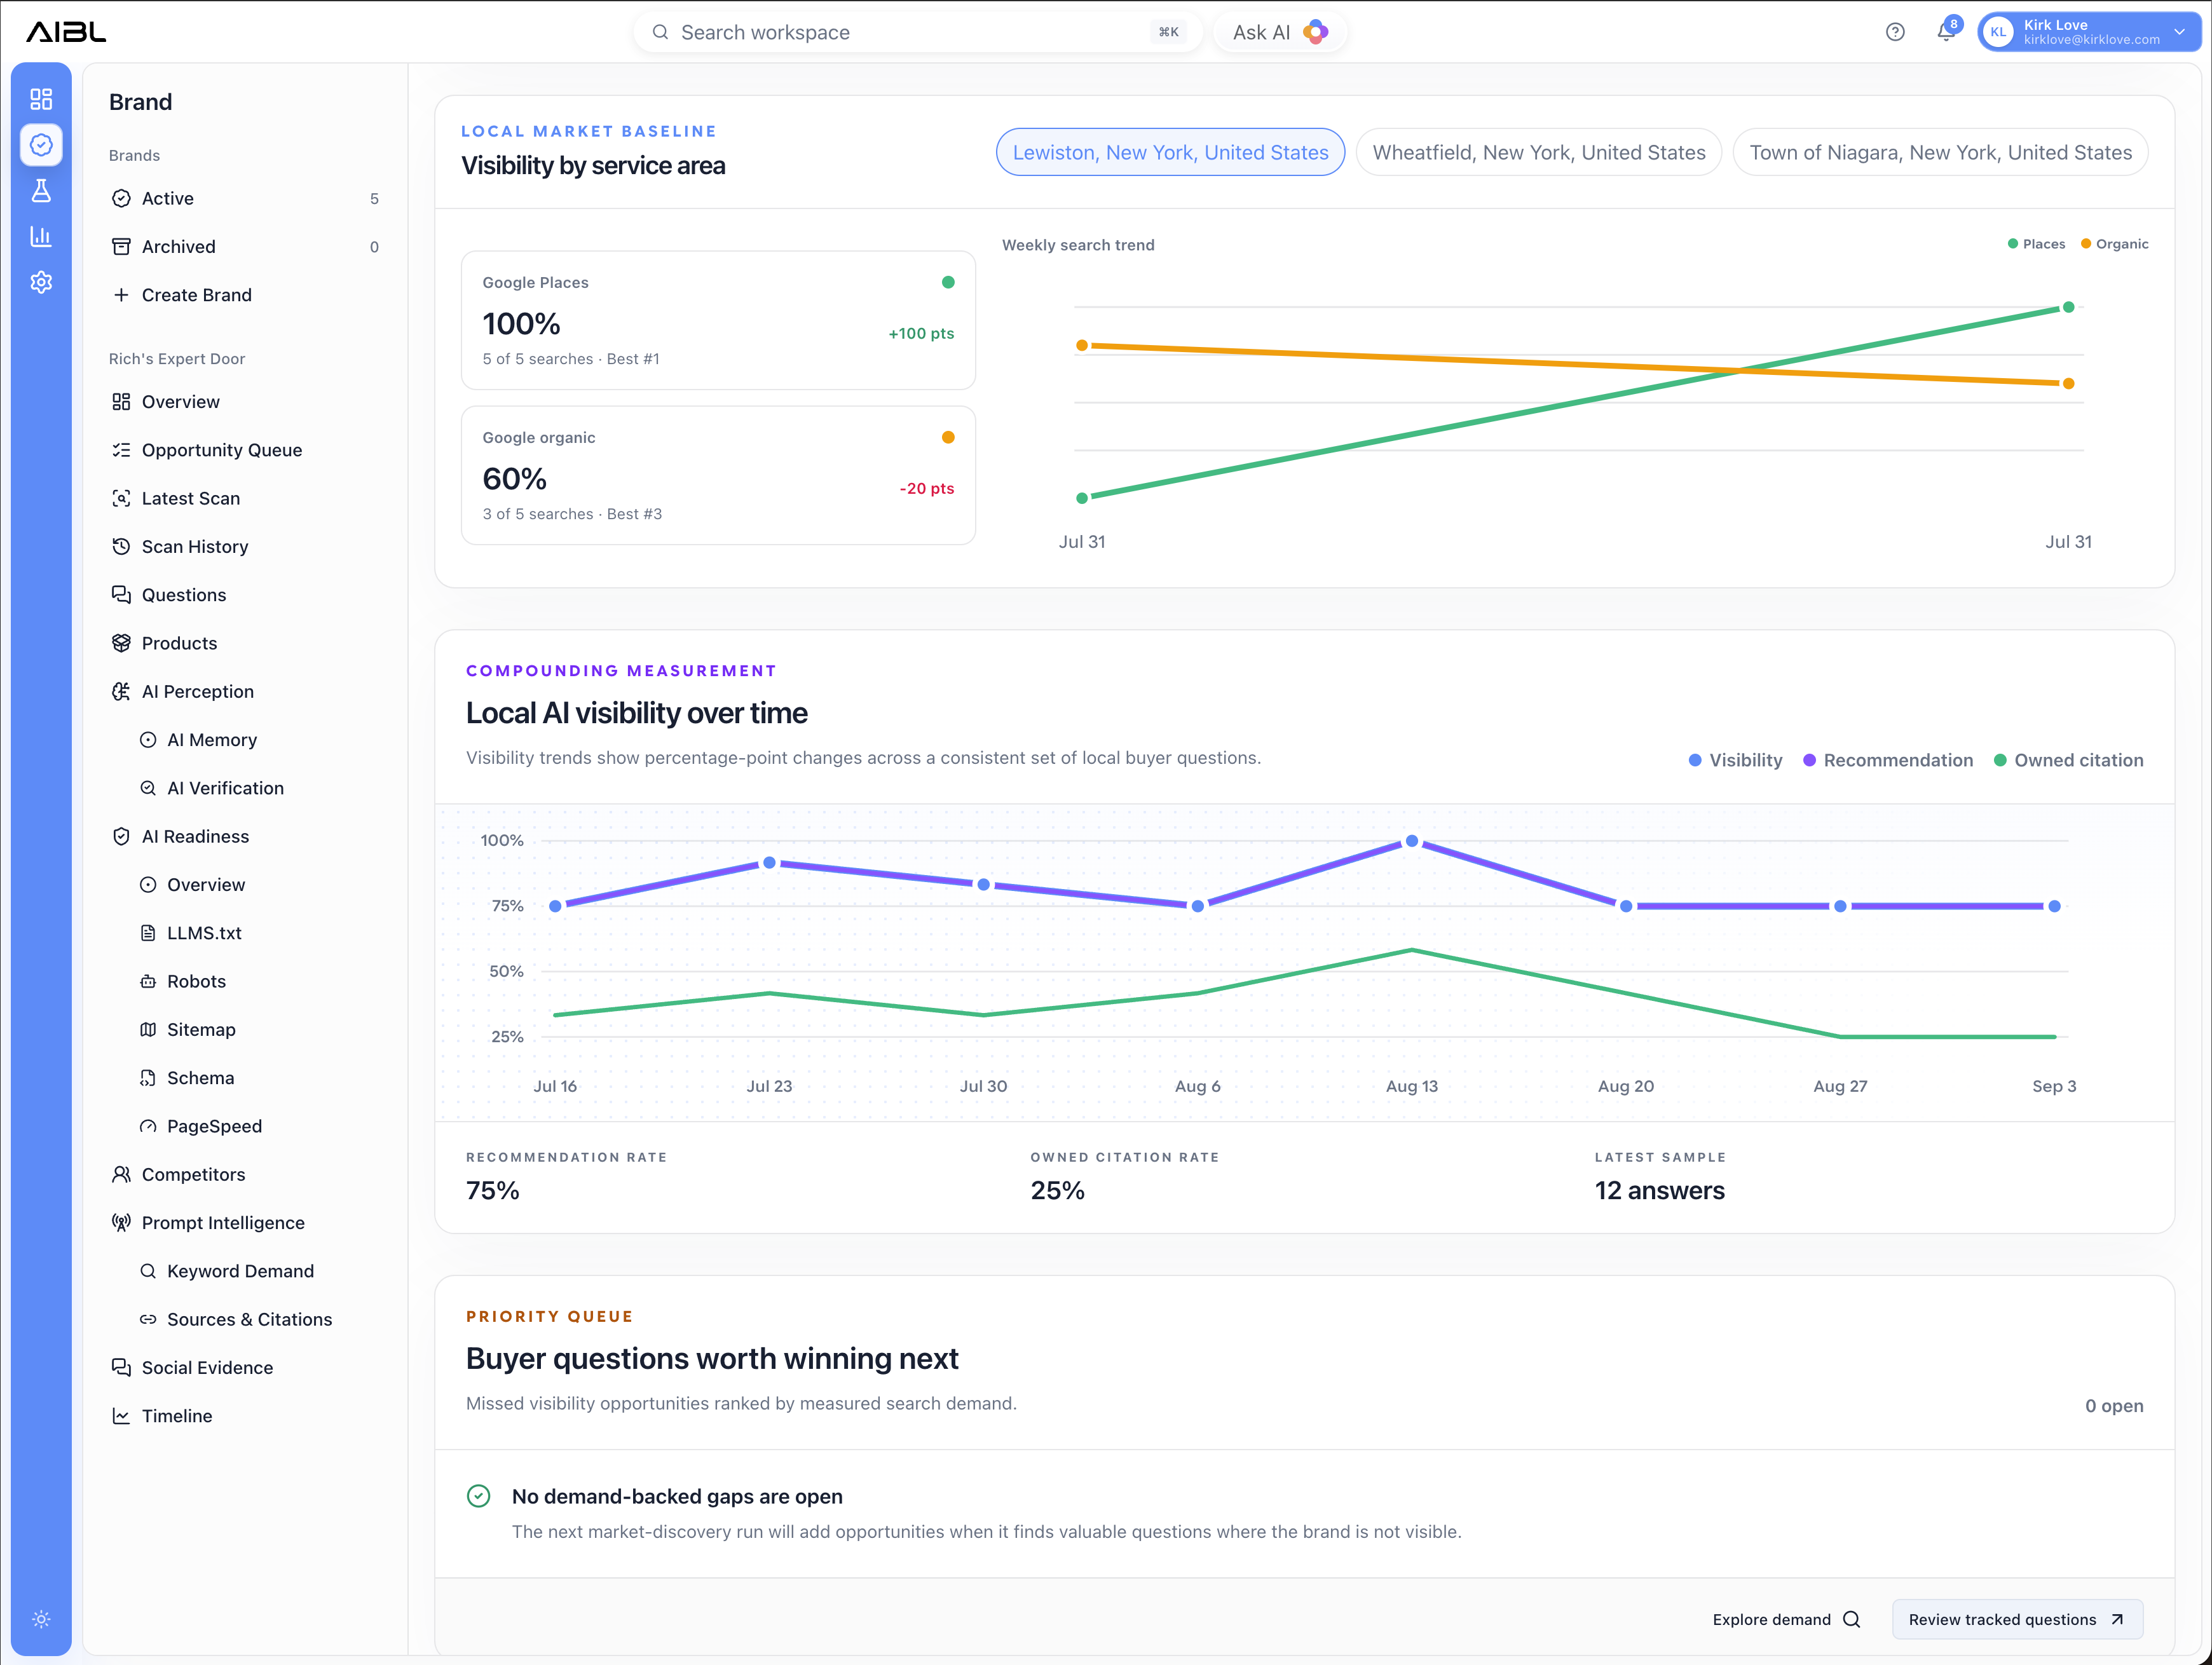This screenshot has width=2212, height=1665.
Task: Select Wheatfield, New York service area tab
Action: 1538,152
